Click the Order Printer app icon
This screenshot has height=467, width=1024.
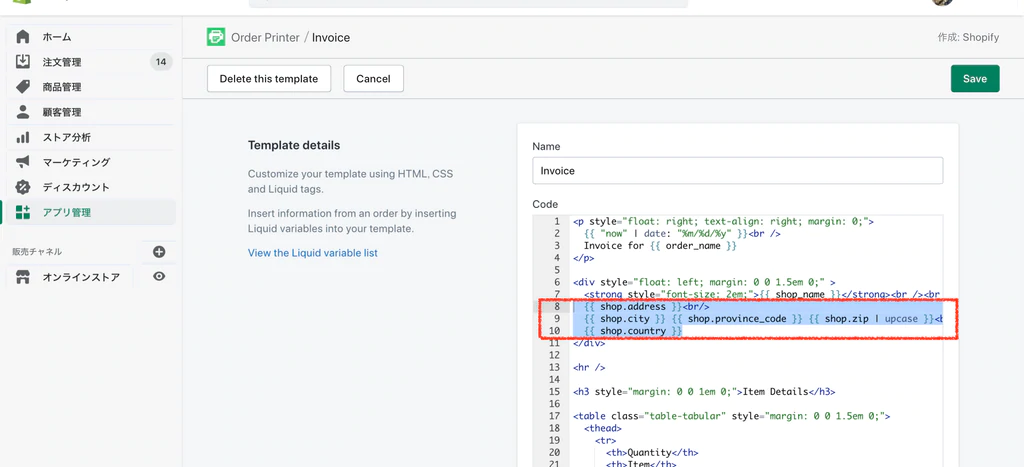[x=216, y=38]
